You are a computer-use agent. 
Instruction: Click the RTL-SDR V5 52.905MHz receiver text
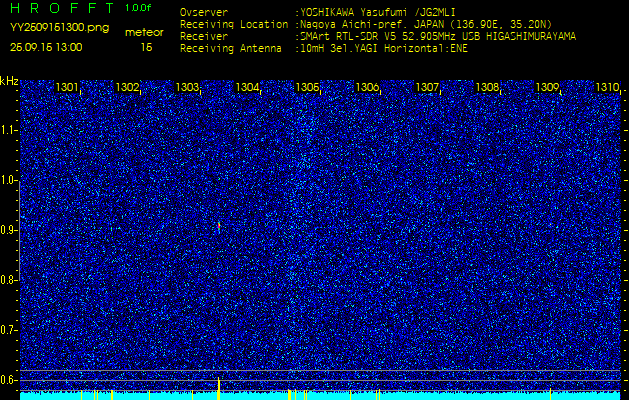point(438,37)
